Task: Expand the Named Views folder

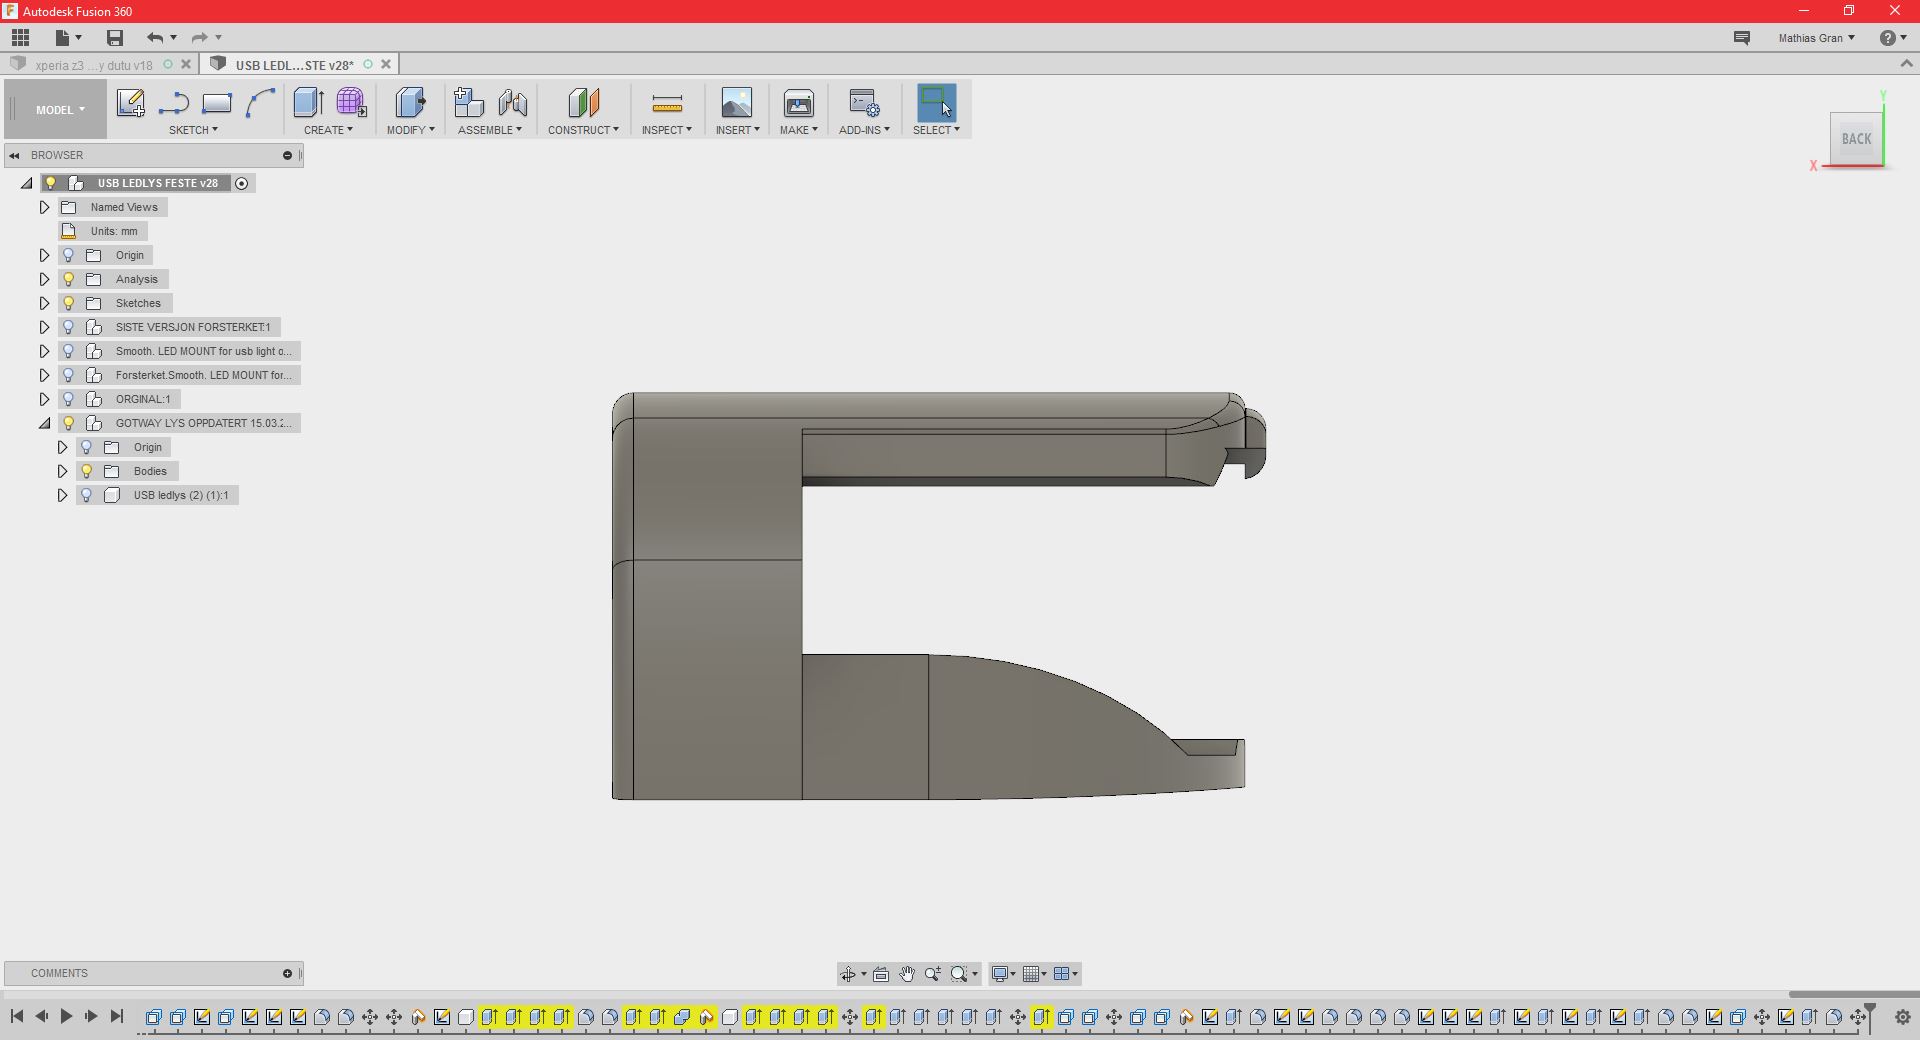Action: coord(44,207)
